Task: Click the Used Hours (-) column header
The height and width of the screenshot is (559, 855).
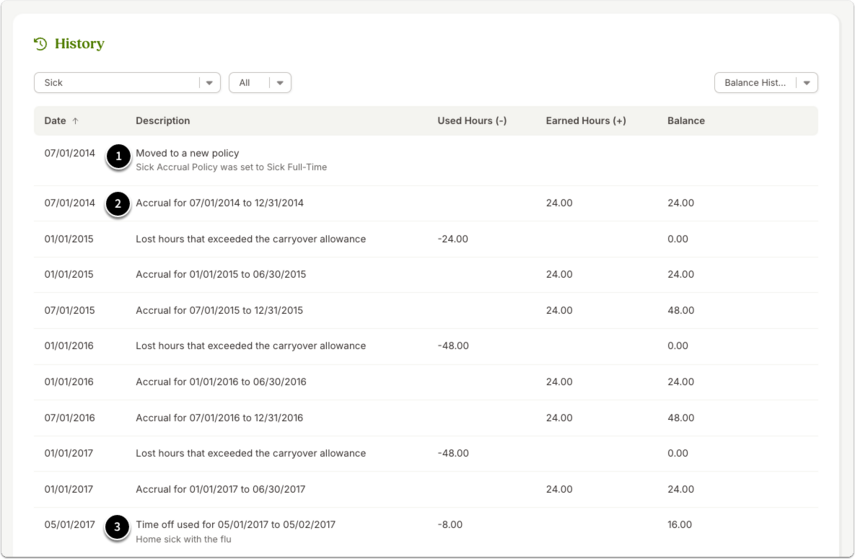Action: click(472, 121)
